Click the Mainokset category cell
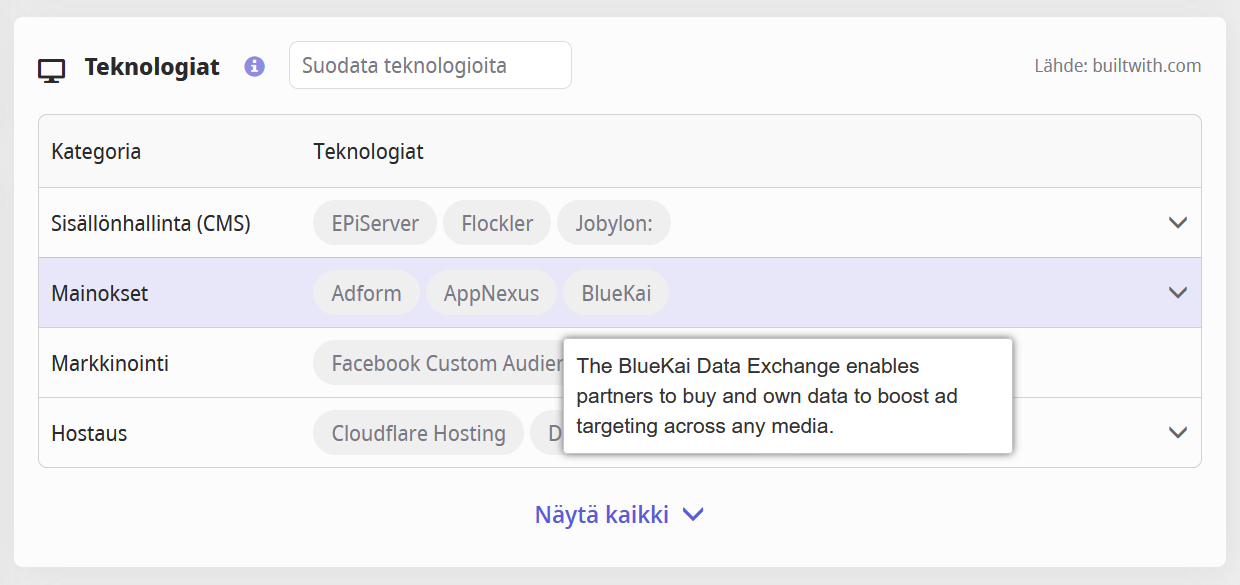The image size is (1240, 585). pyautogui.click(x=100, y=293)
